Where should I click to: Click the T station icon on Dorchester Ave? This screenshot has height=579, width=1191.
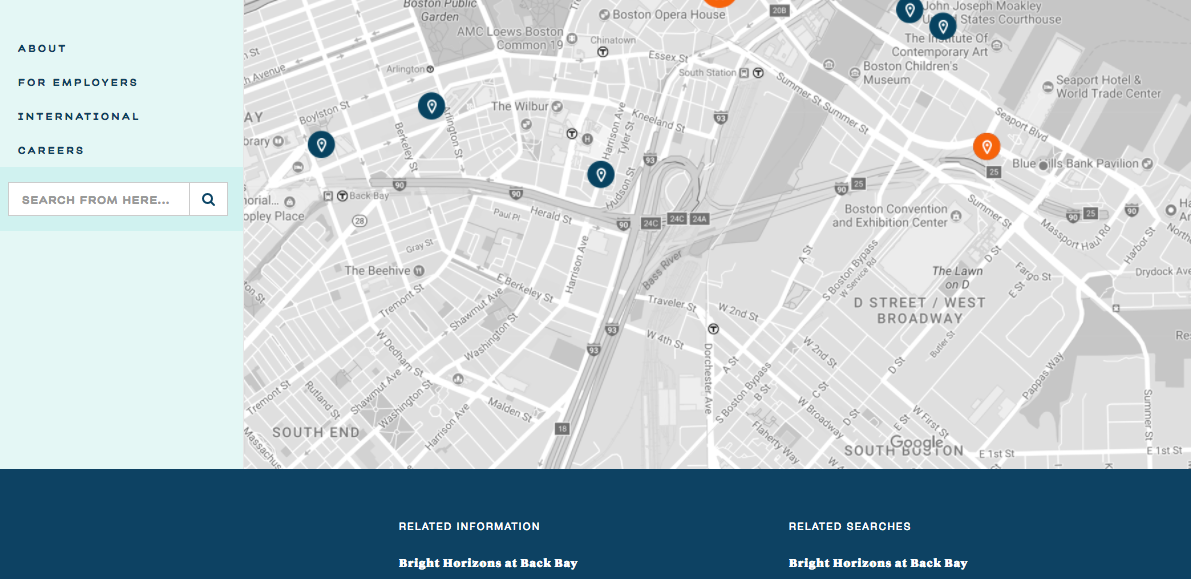(713, 329)
